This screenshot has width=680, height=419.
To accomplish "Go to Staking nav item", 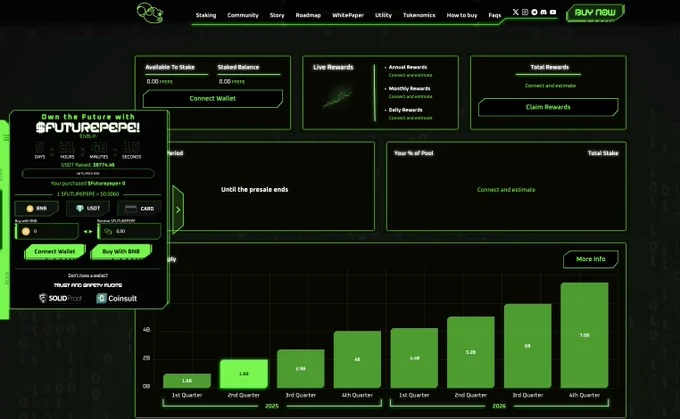I will coord(206,15).
